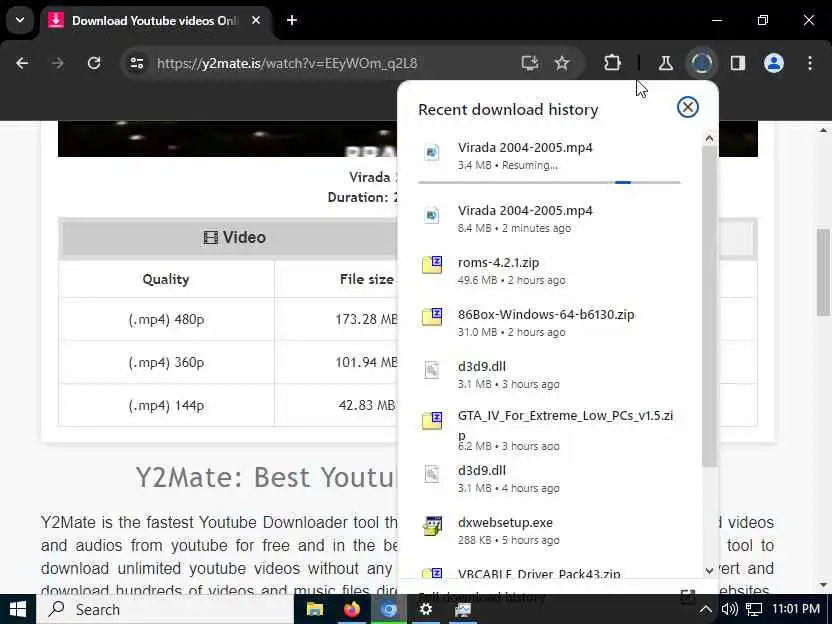Click the resuming Virada 2004-2005.mp4 download
The width and height of the screenshot is (832, 624).
point(549,155)
